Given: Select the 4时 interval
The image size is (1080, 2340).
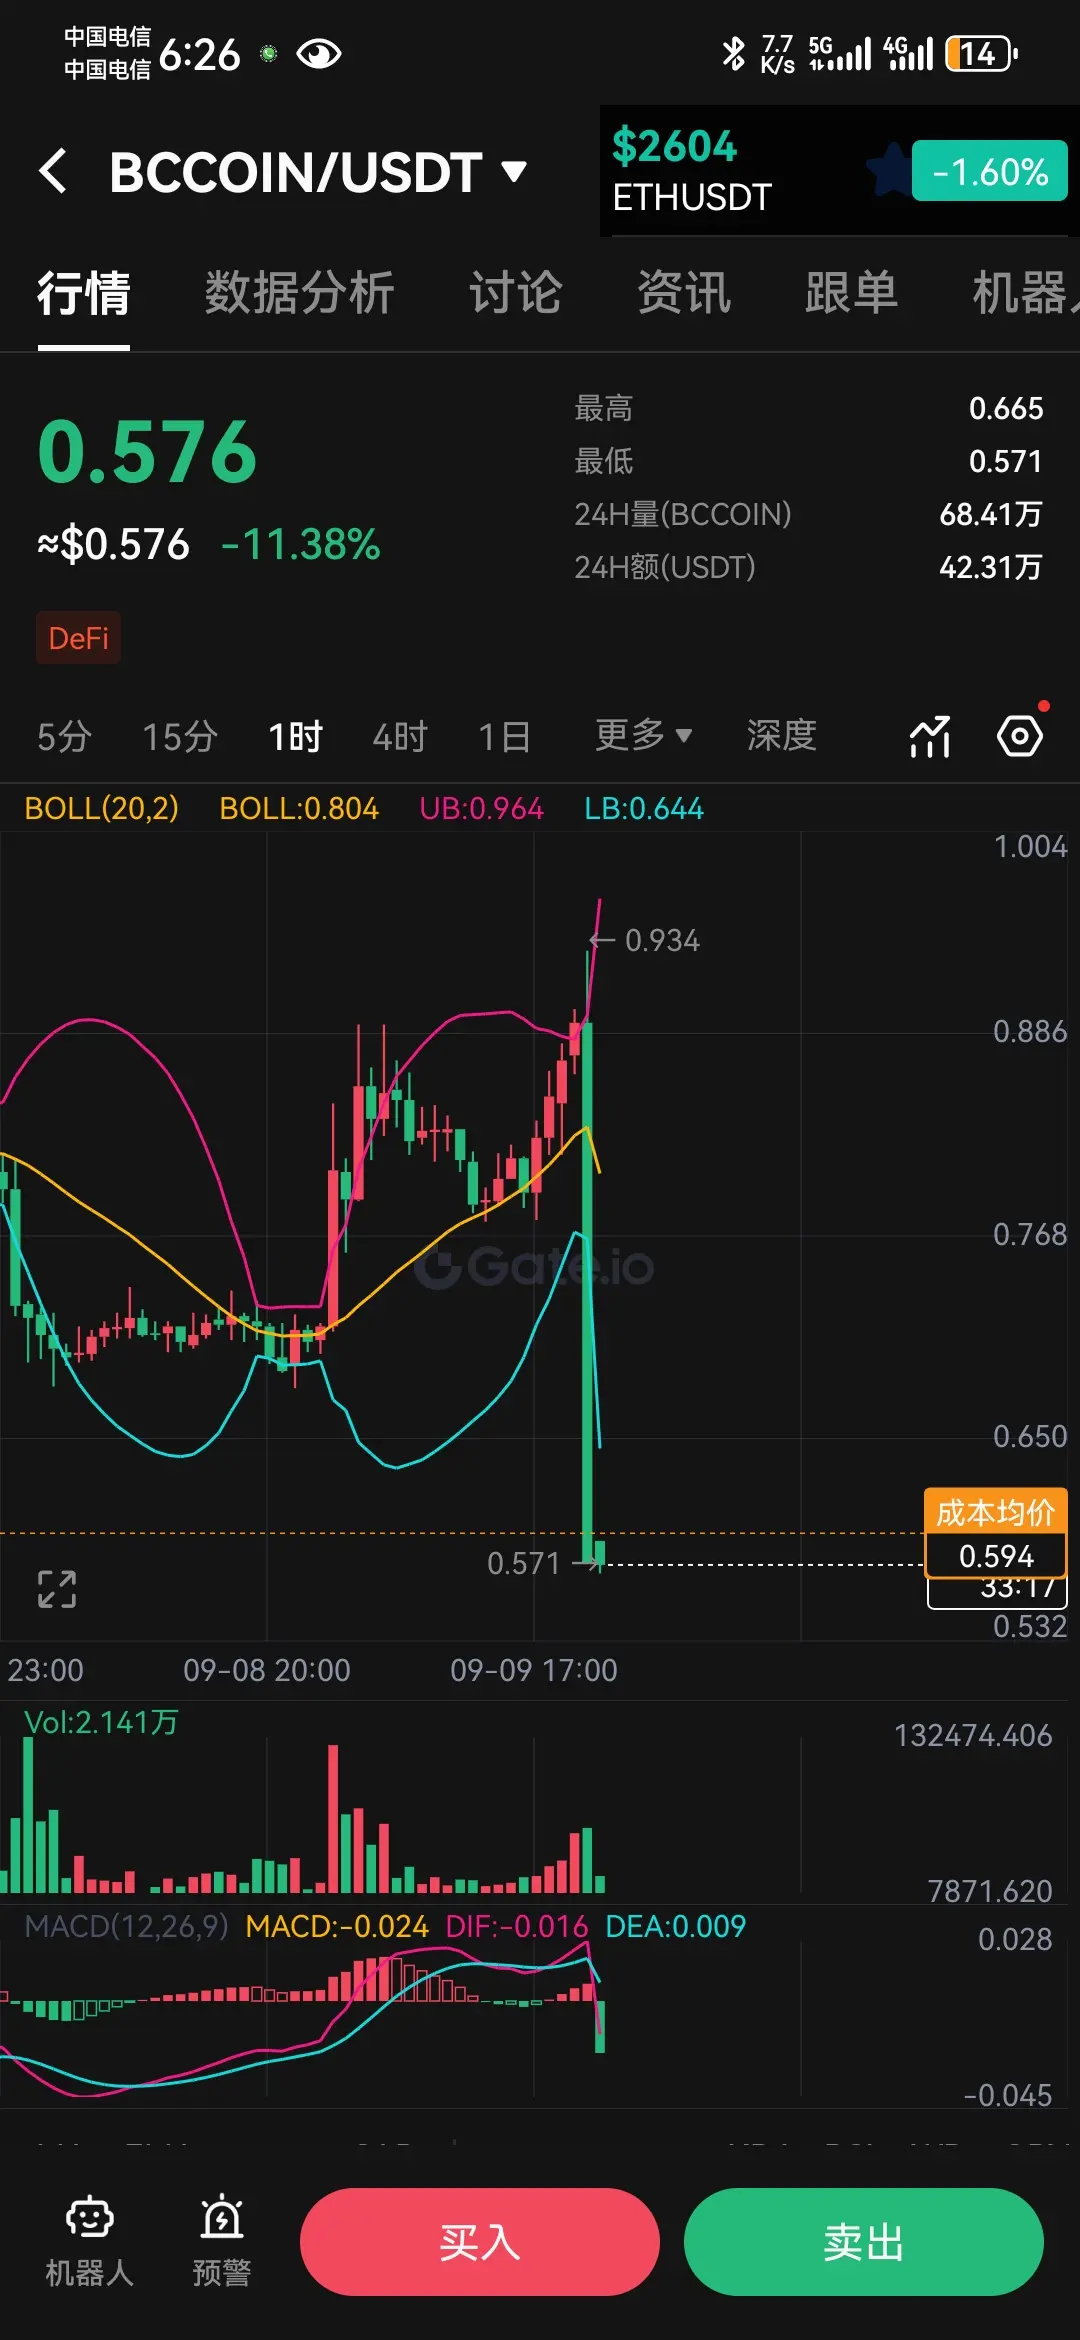Looking at the screenshot, I should 400,737.
